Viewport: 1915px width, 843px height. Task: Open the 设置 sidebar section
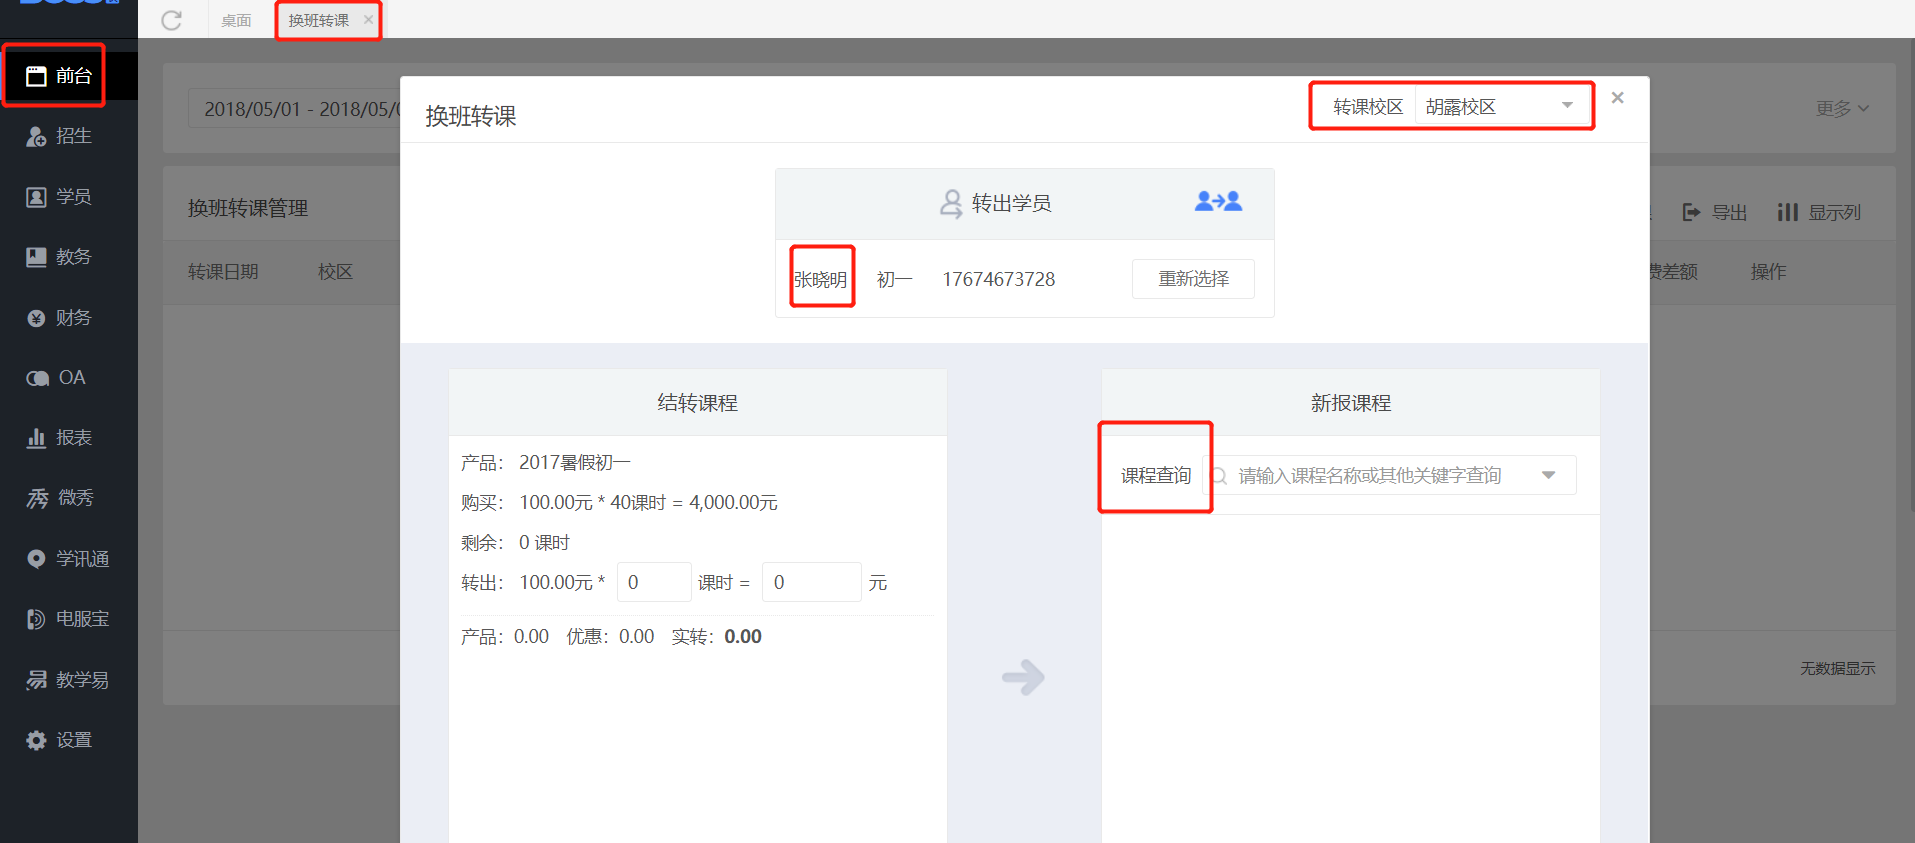(59, 740)
